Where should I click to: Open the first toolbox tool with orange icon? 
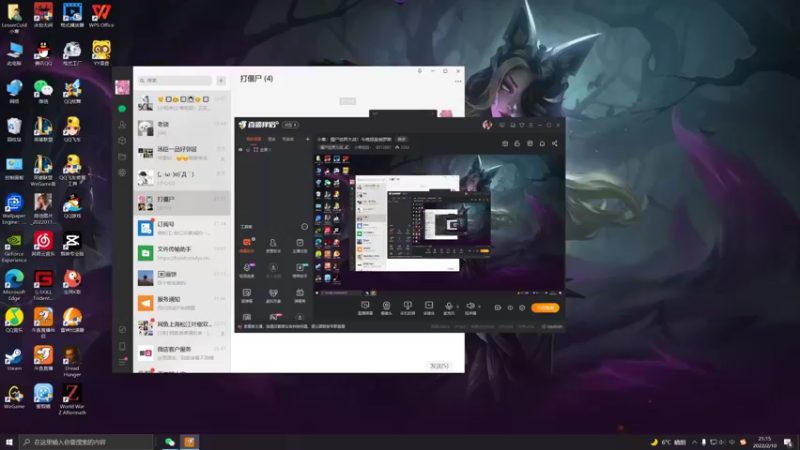pyautogui.click(x=247, y=243)
